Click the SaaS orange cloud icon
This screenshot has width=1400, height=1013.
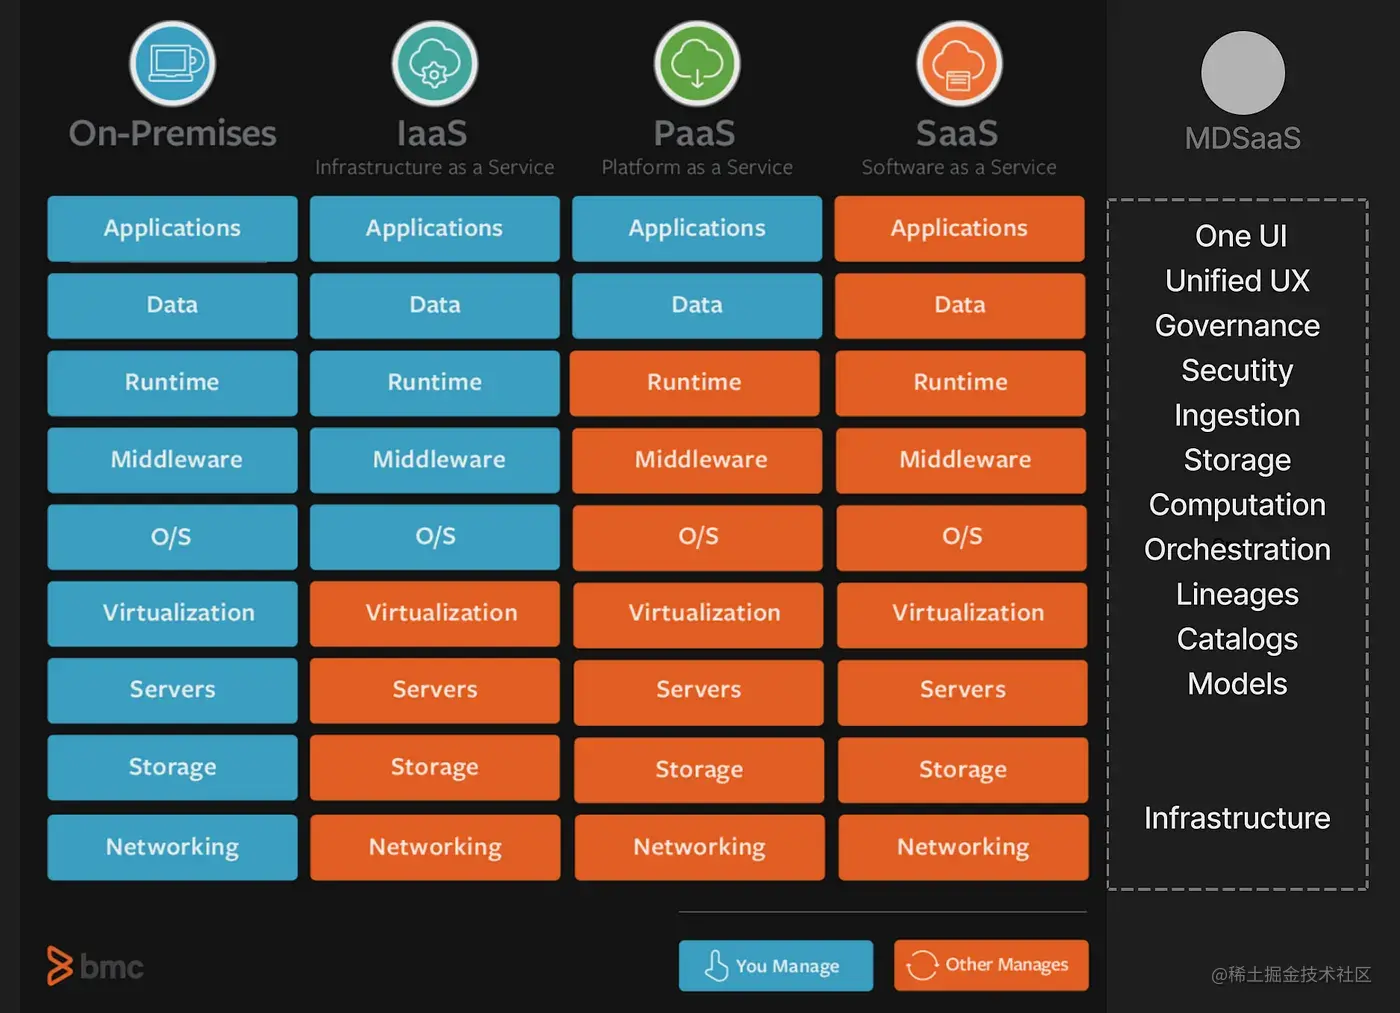958,63
